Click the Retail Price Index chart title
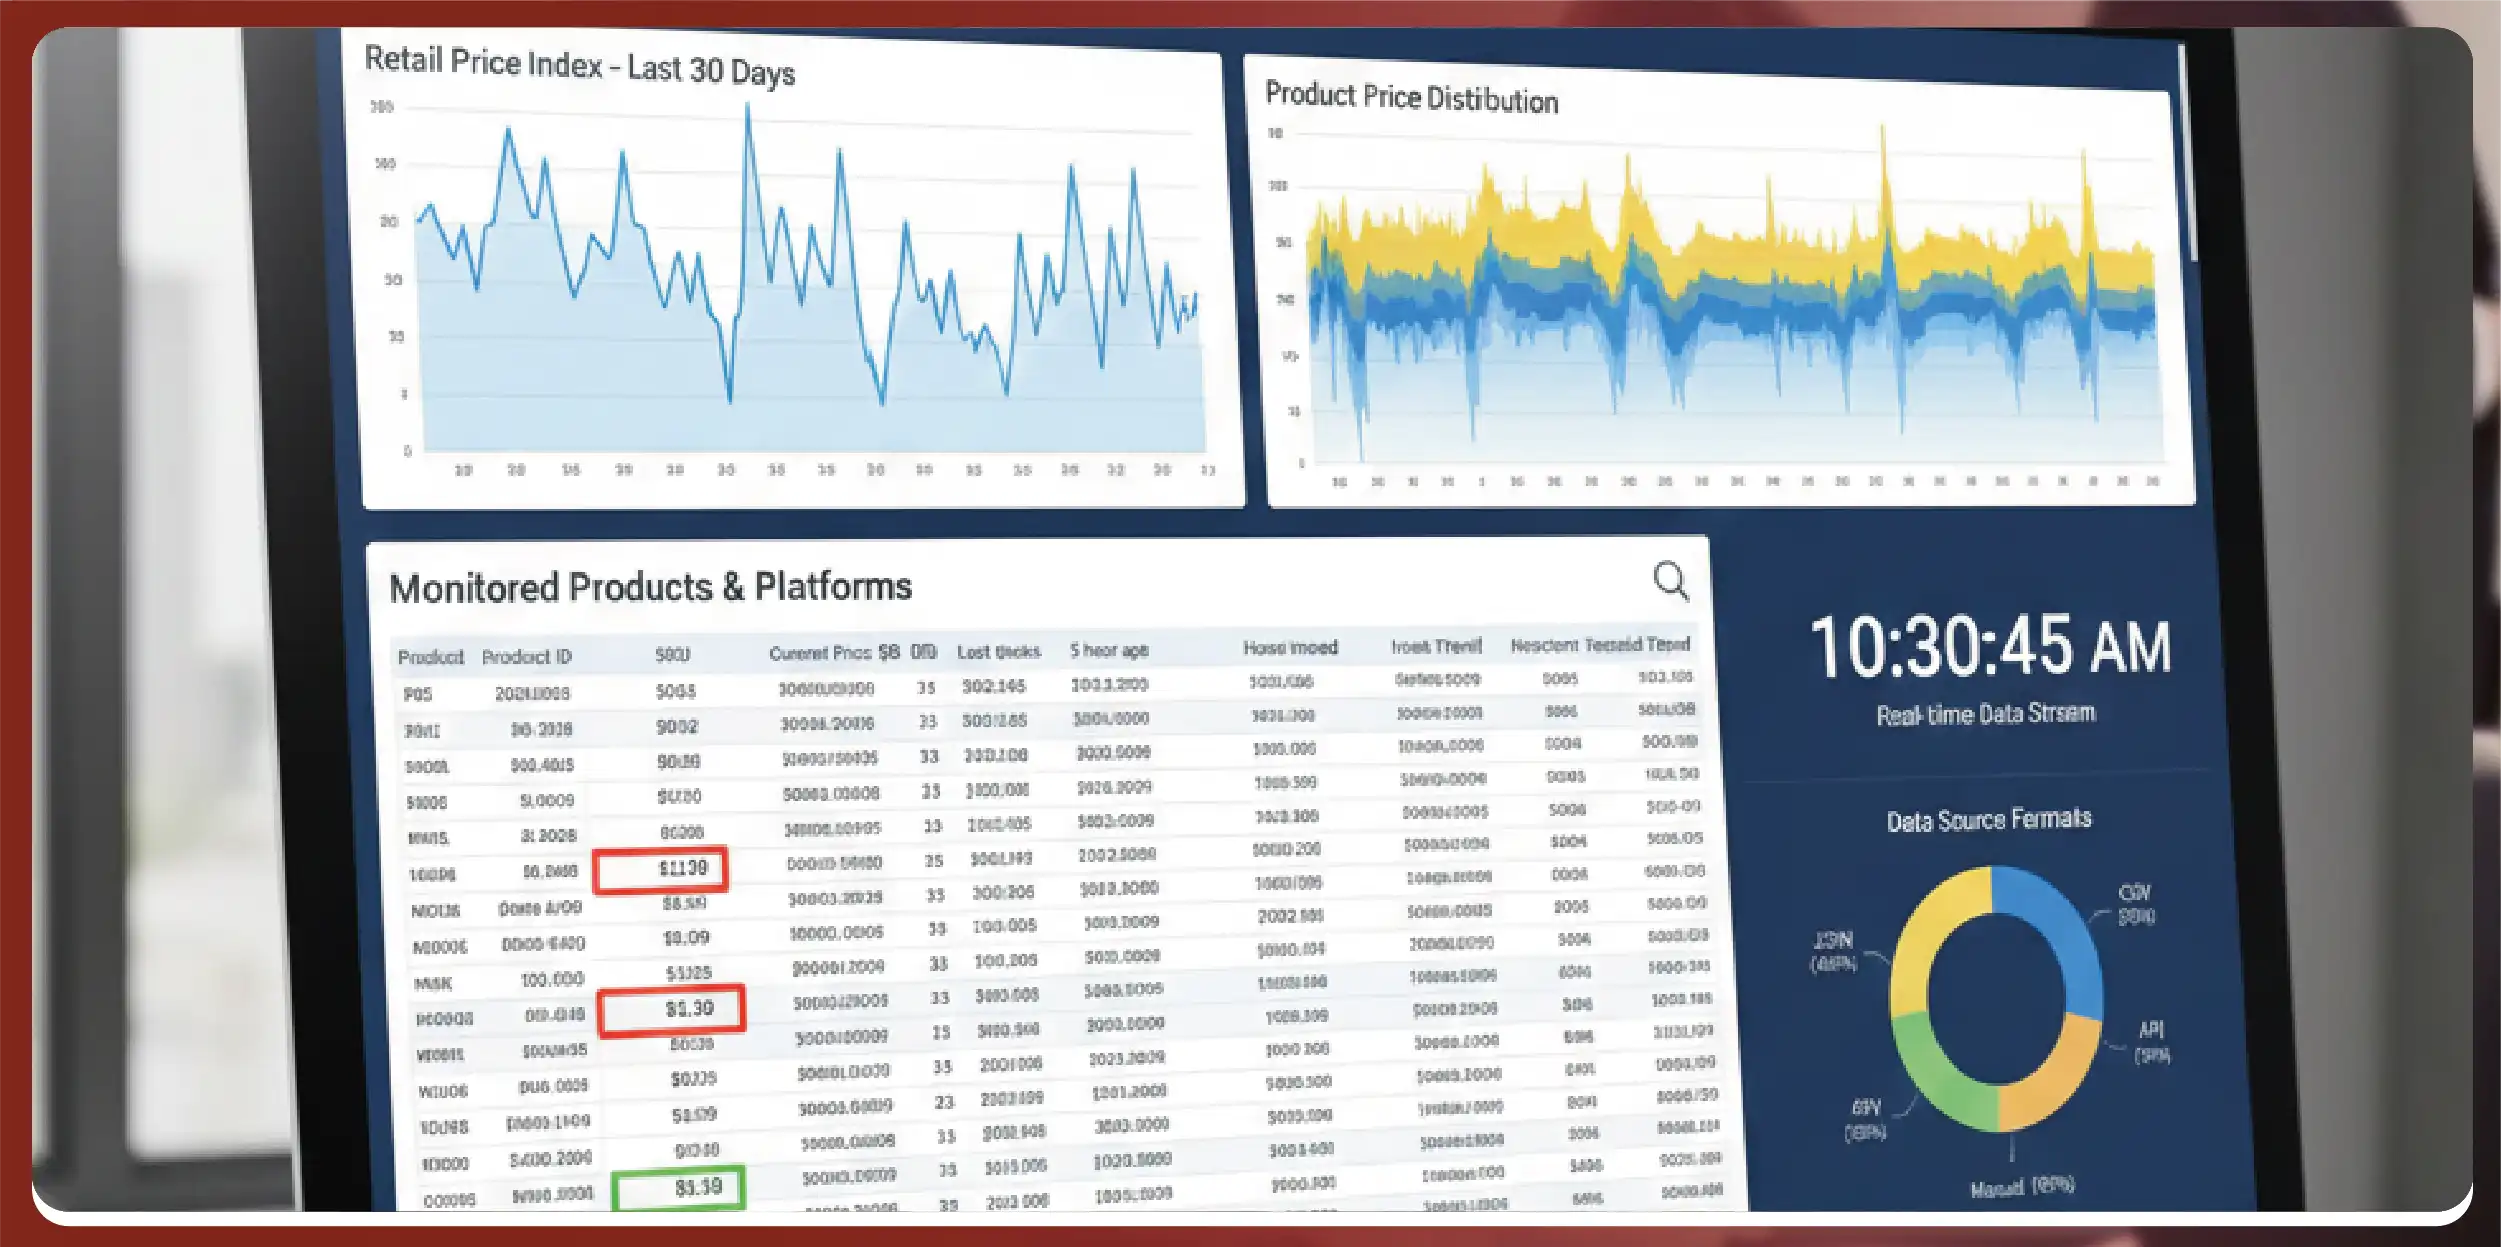Viewport: 2501px width, 1248px height. point(579,66)
